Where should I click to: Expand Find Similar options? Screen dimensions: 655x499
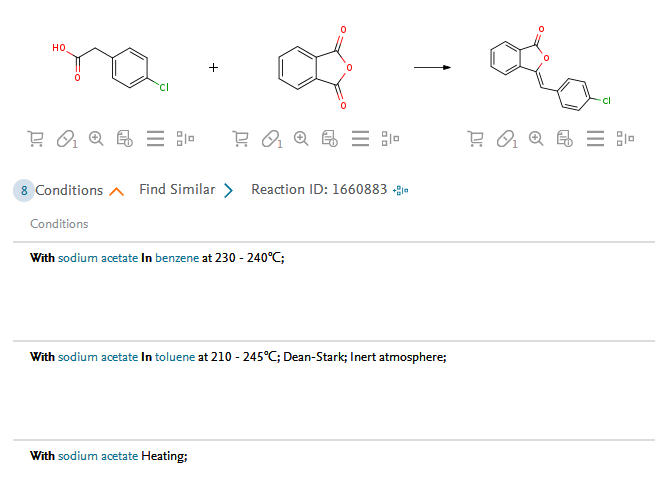[228, 190]
